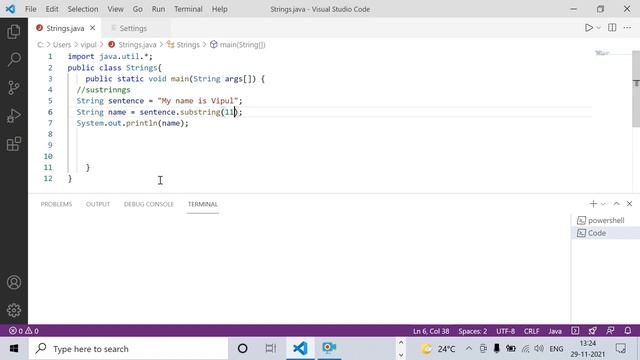Click line 8 in the code editor
640x360 pixels.
(x=329, y=134)
